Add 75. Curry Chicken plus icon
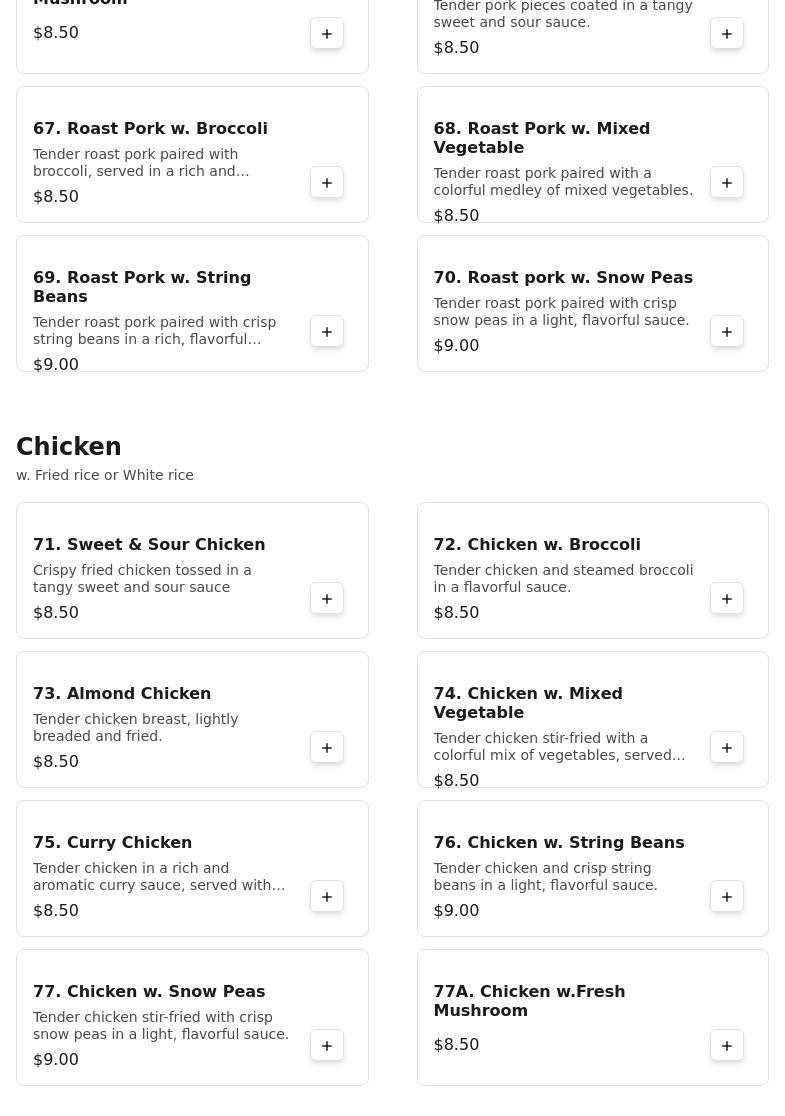The image size is (785, 1116). [x=327, y=897]
